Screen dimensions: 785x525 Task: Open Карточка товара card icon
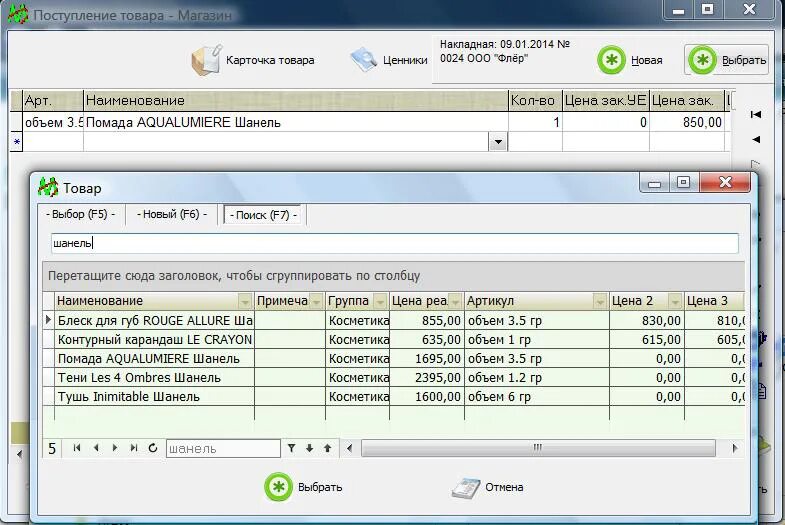252,61
